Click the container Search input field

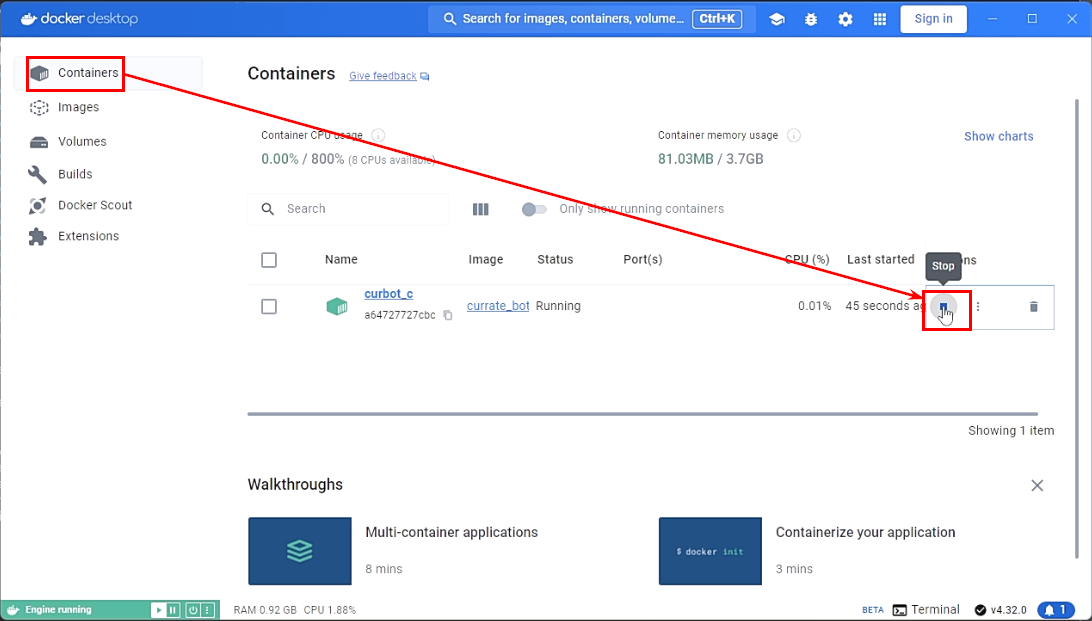coord(360,209)
